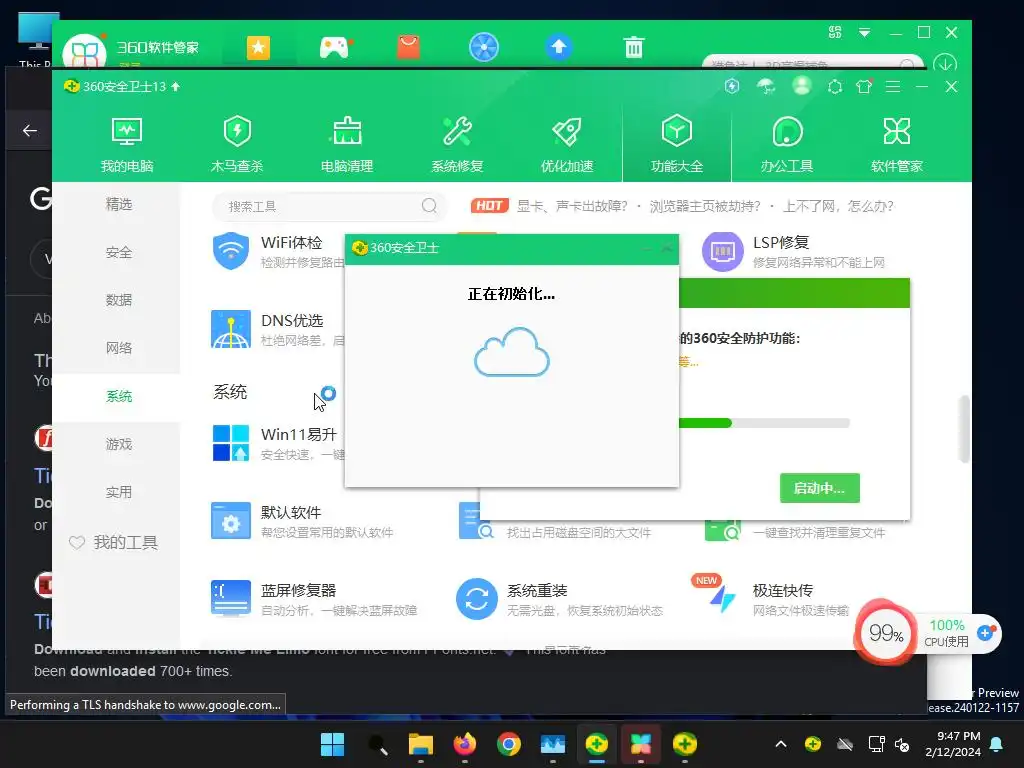Open download circle icon in 360软件管家
This screenshot has height=768, width=1024.
[944, 63]
